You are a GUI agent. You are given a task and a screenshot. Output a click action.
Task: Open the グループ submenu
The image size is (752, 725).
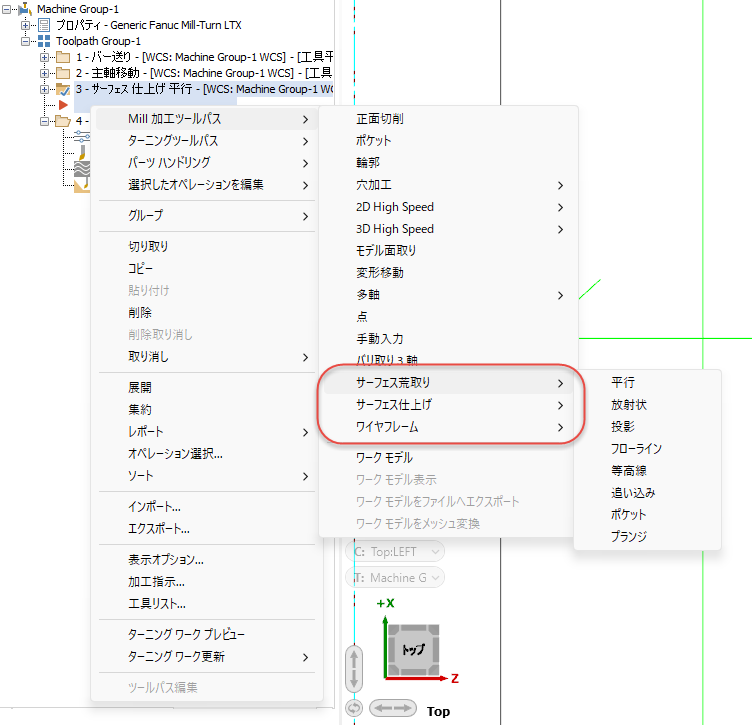click(207, 216)
